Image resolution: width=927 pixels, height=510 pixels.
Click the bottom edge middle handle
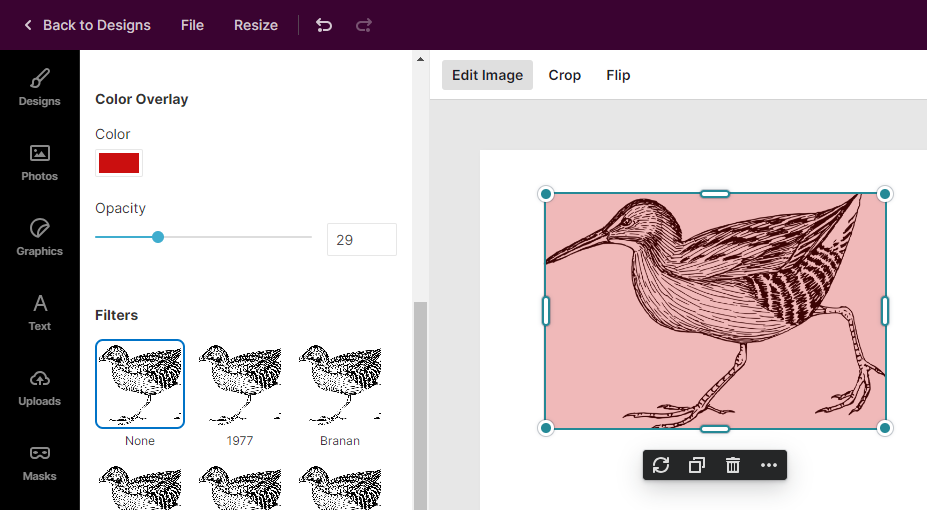click(x=715, y=428)
